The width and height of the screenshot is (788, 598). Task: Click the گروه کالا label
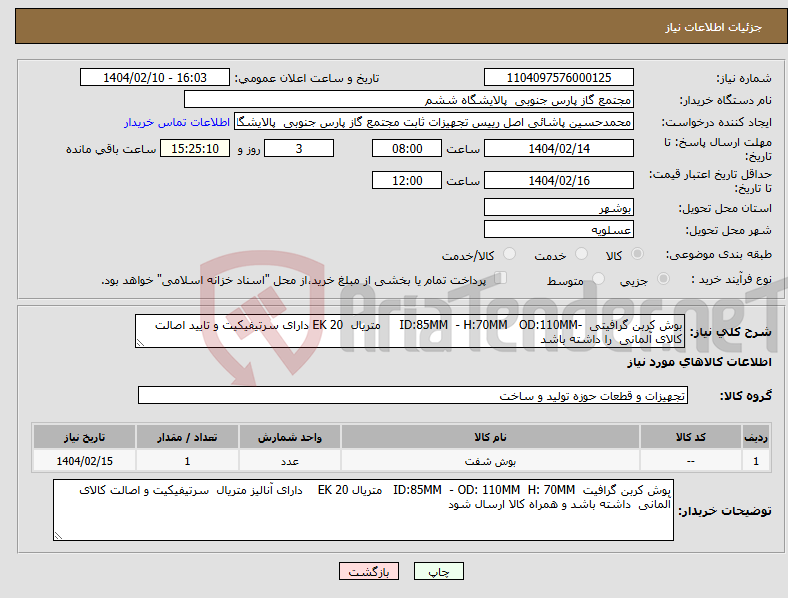click(x=746, y=396)
